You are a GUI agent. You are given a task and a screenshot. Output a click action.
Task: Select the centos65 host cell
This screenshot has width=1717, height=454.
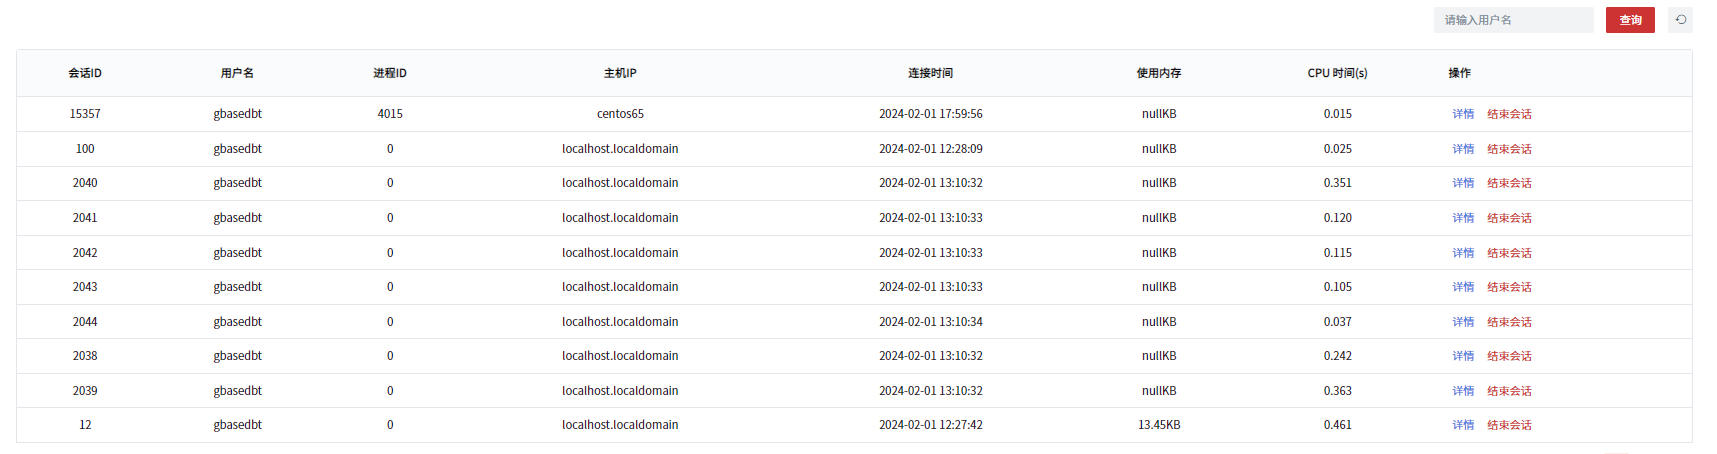point(620,114)
